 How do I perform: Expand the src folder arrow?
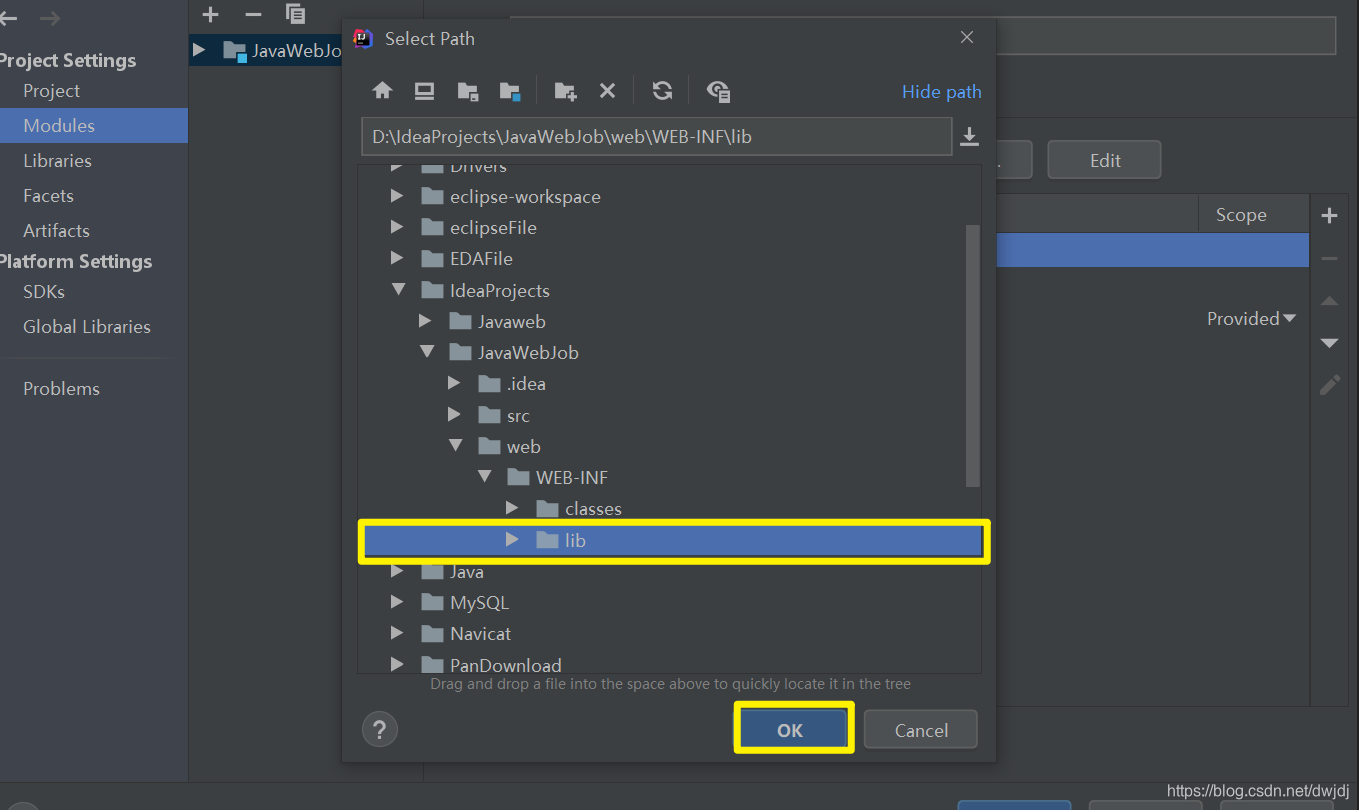[454, 415]
